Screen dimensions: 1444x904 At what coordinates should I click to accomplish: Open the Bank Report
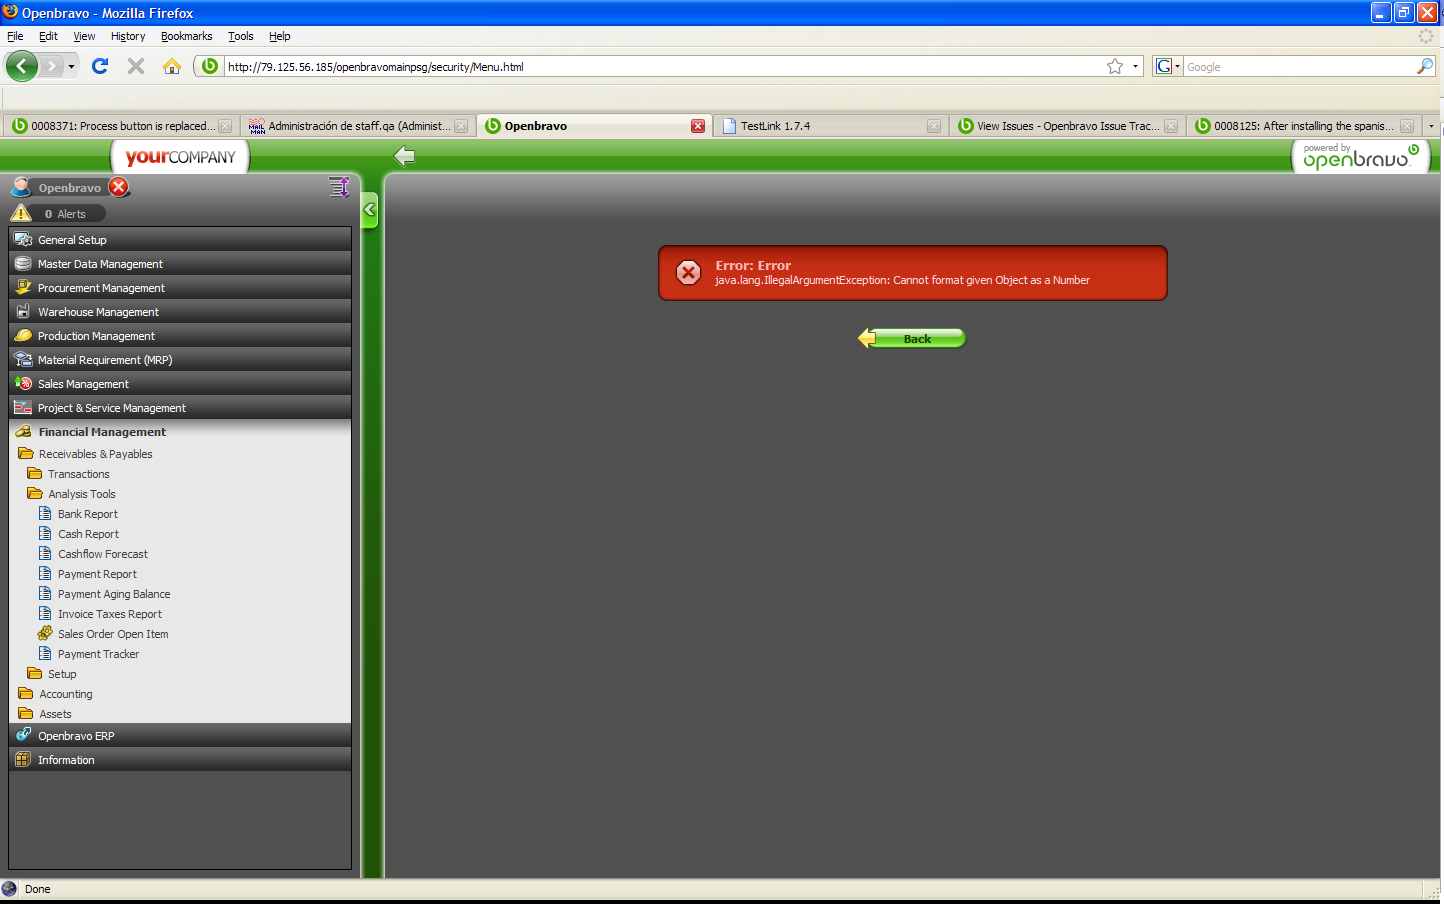coord(88,514)
